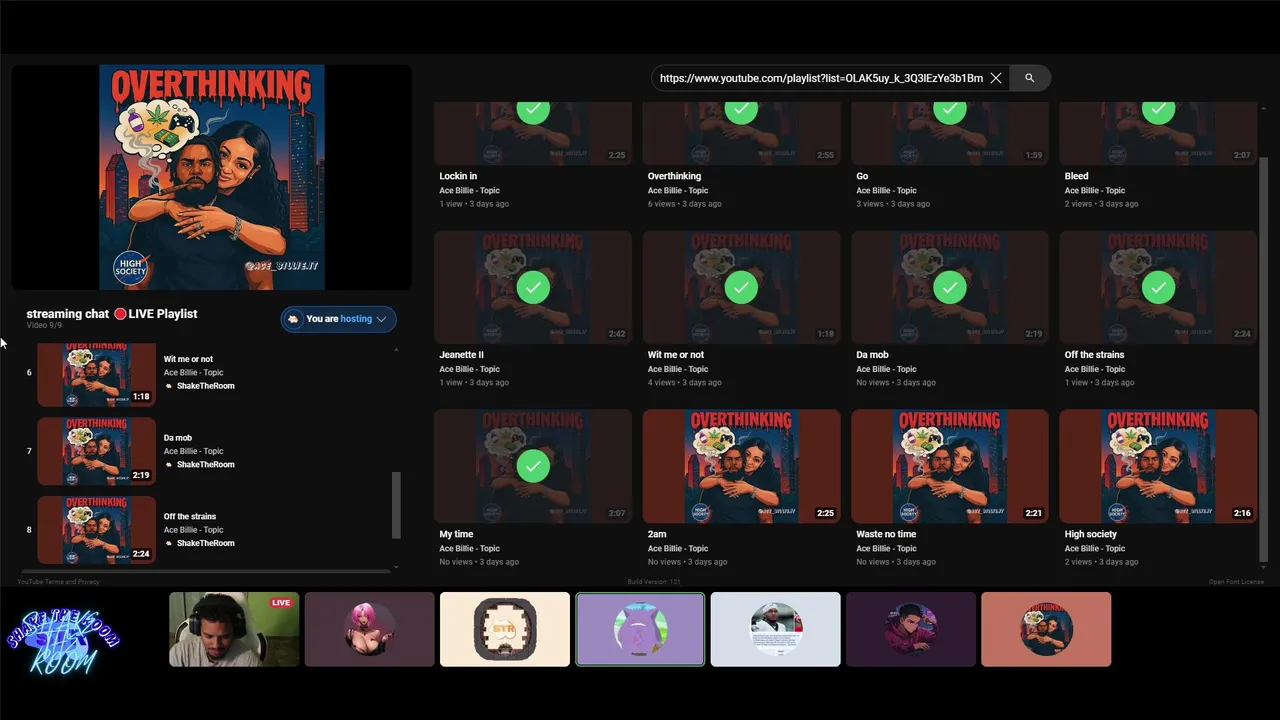Image resolution: width=1280 pixels, height=720 pixels.
Task: Open the Open Font License link
Action: 1236,582
